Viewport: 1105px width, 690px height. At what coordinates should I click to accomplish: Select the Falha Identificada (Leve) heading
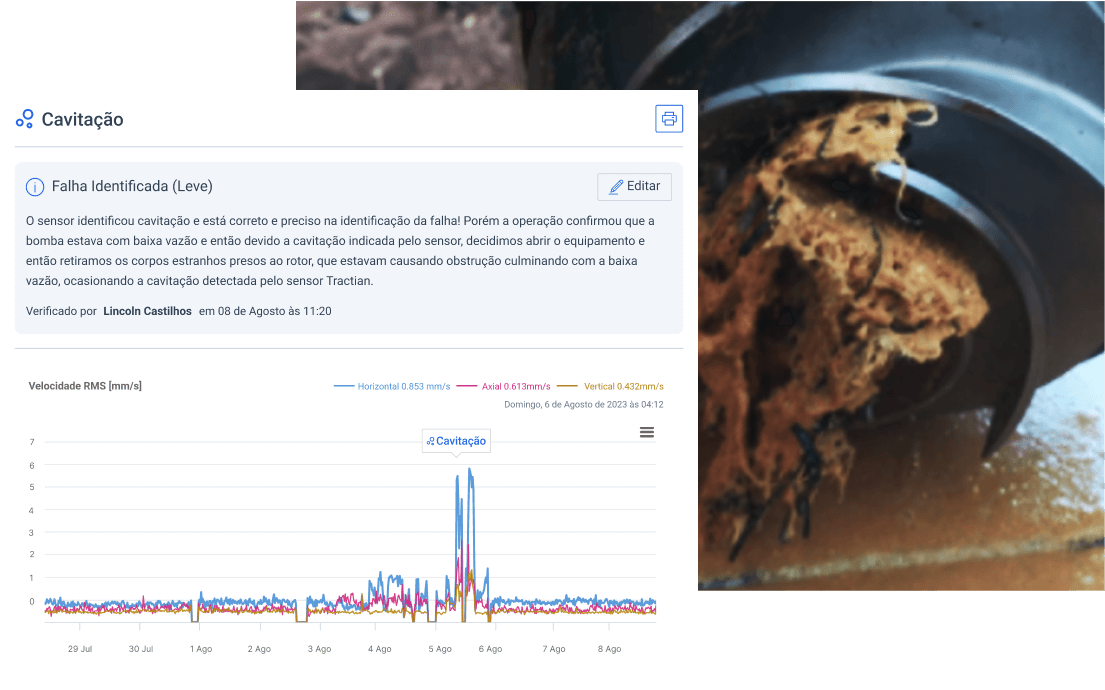(x=132, y=187)
